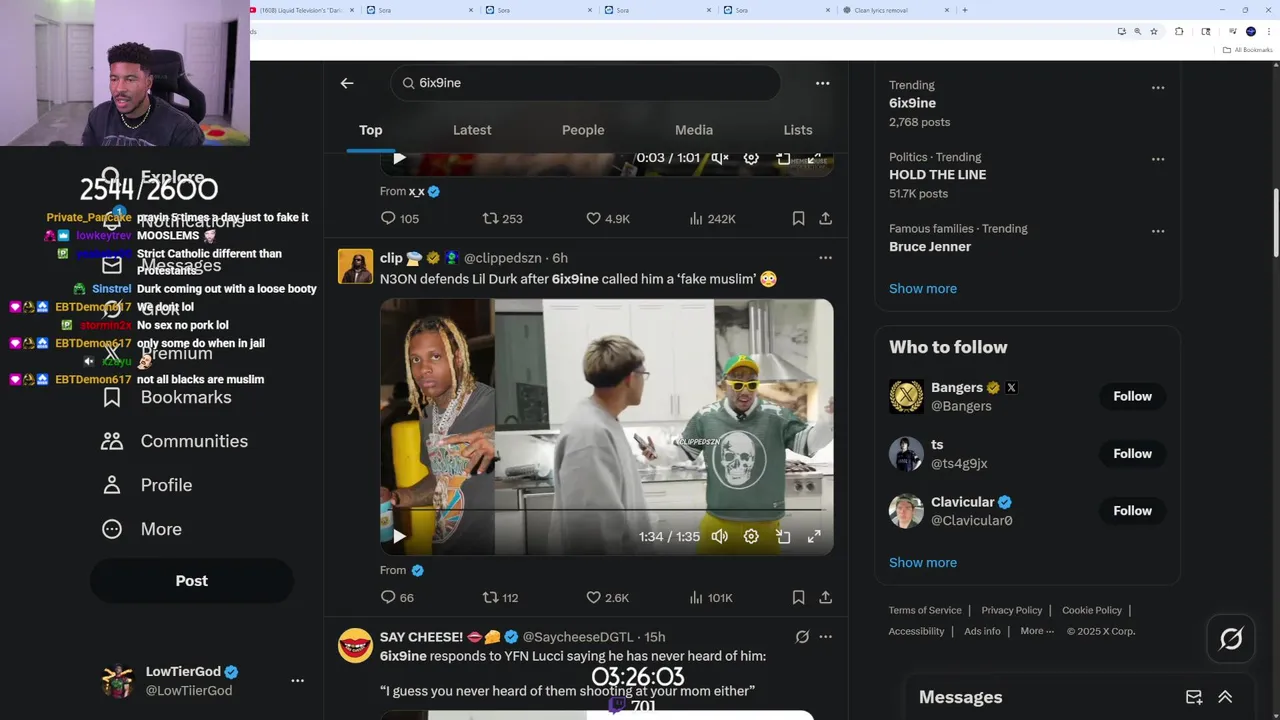Image resolution: width=1280 pixels, height=720 pixels.
Task: Repost the clippedszn post with 112 reposts
Action: point(500,597)
